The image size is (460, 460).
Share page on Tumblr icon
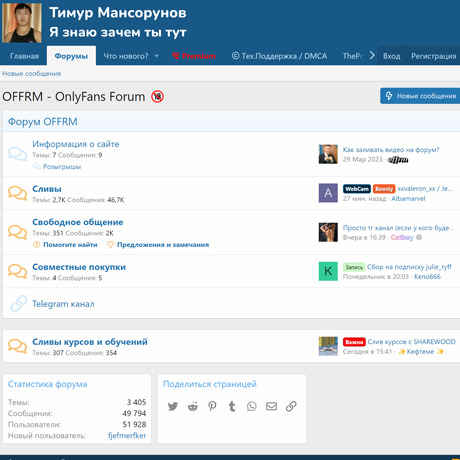232,406
